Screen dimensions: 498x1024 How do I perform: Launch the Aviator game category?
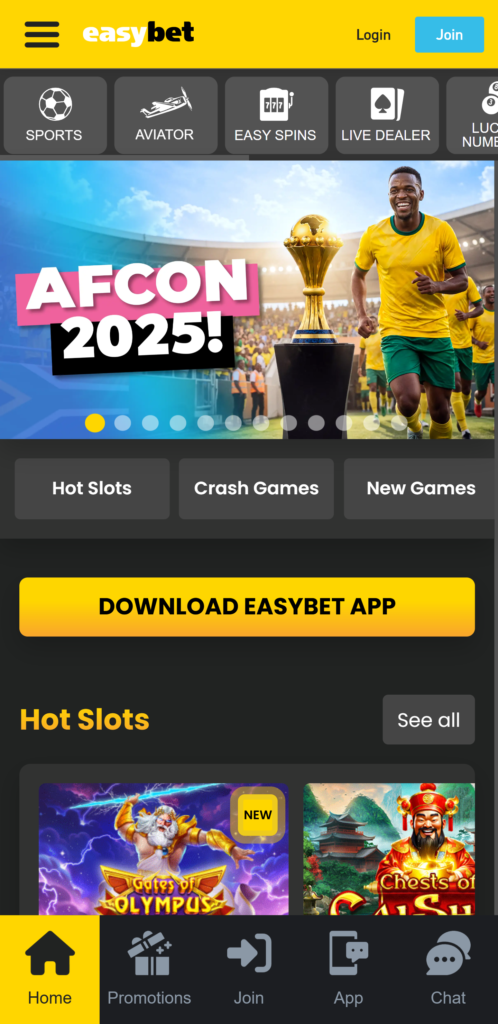(165, 115)
